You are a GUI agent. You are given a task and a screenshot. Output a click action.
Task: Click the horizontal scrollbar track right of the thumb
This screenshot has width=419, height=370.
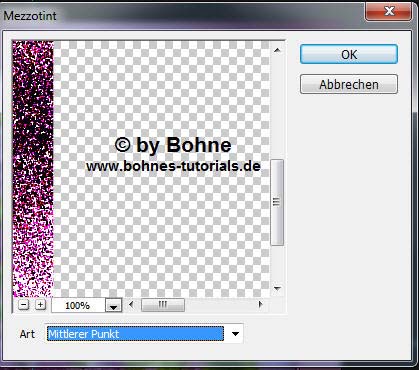coord(220,305)
